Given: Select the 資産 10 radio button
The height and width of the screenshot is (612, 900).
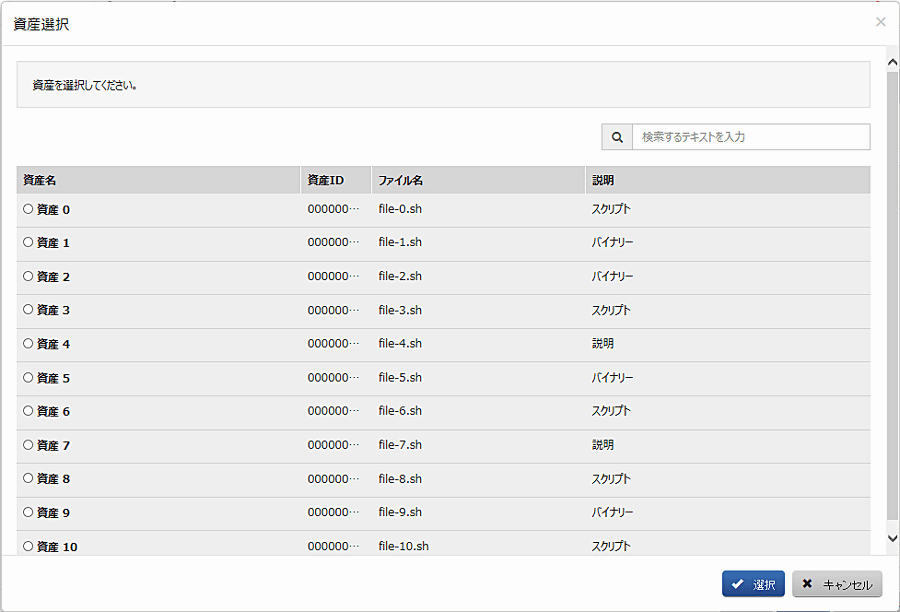Looking at the screenshot, I should coord(28,546).
